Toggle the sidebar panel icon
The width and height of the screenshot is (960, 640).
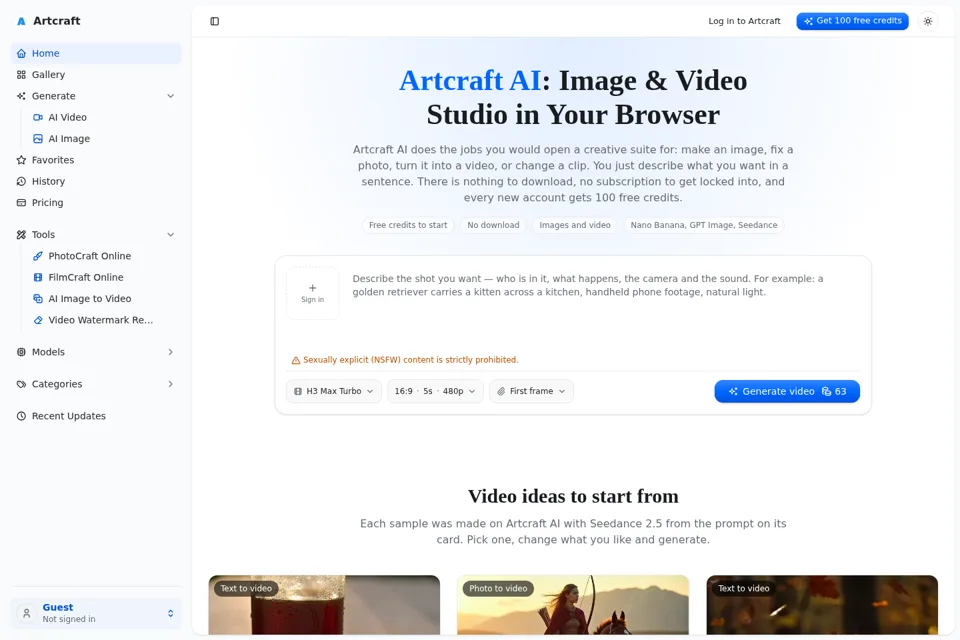point(214,21)
